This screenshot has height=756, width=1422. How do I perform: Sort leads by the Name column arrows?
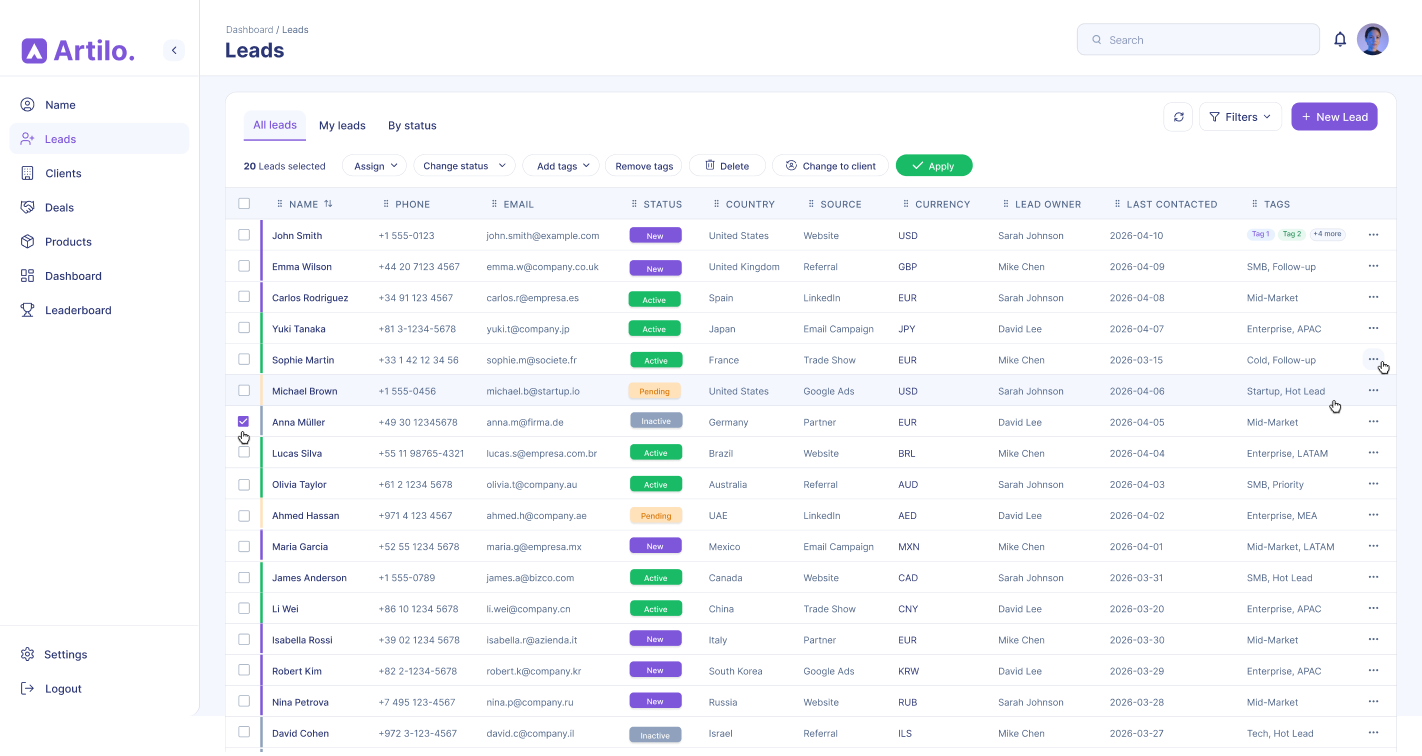[328, 204]
